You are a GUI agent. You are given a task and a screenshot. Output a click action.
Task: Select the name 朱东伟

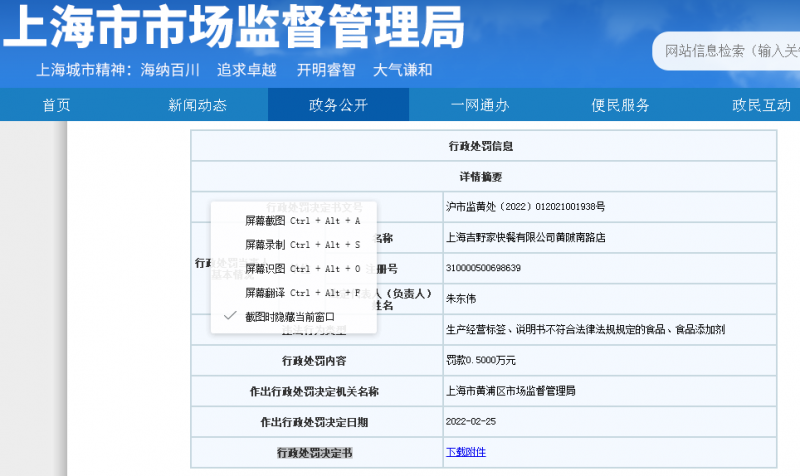click(x=461, y=298)
